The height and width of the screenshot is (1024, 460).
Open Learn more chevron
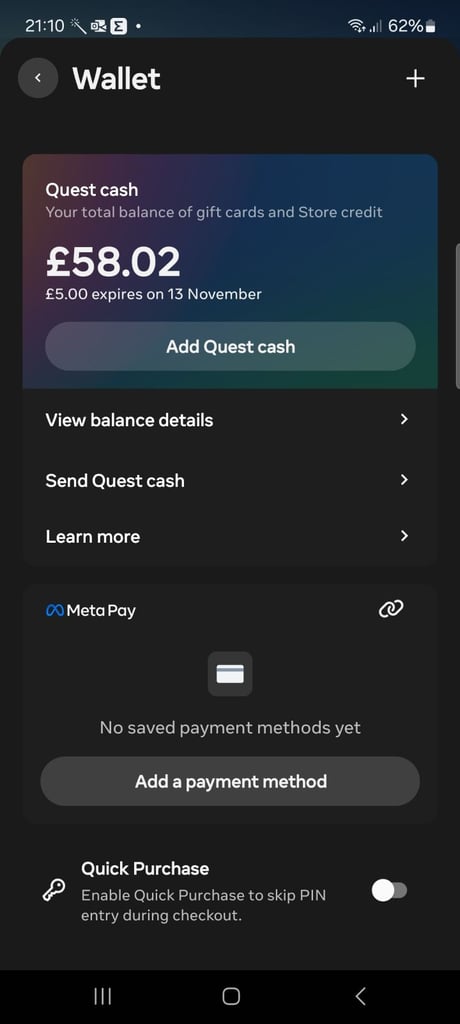click(404, 536)
